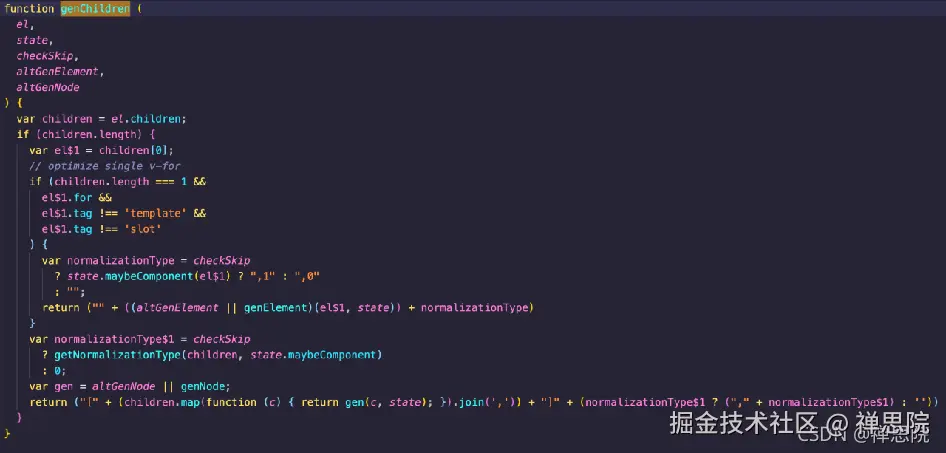
Task: Click the 'template' string literal
Action: [157, 213]
